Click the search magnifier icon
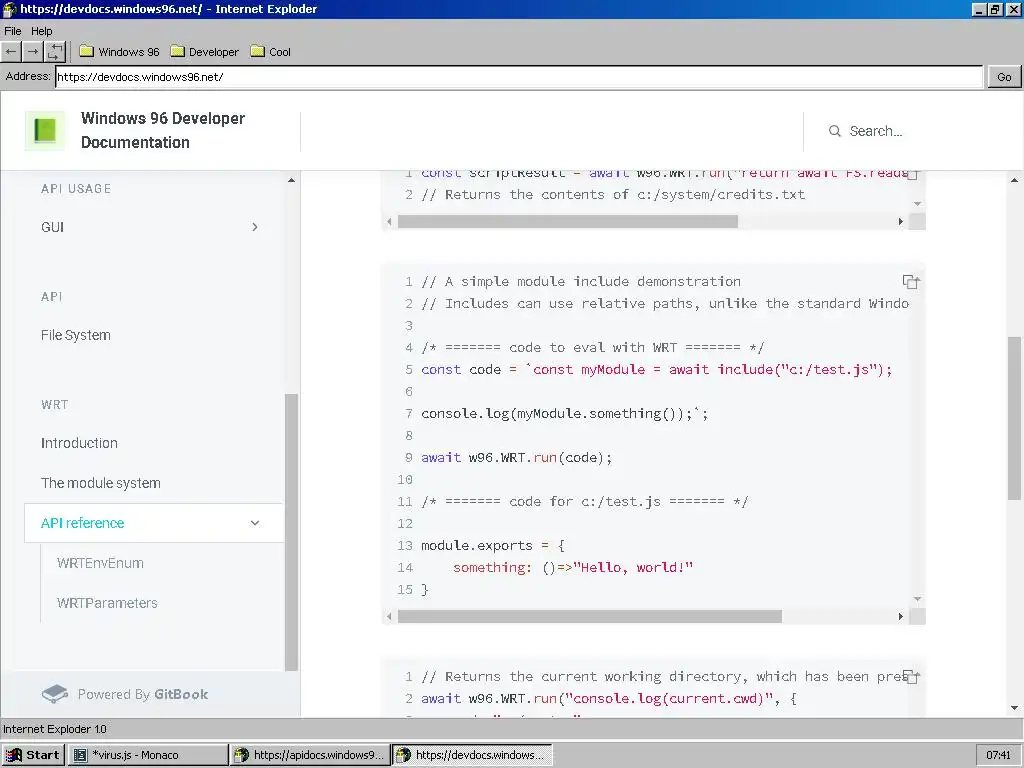Image resolution: width=1024 pixels, height=768 pixels. pos(835,131)
